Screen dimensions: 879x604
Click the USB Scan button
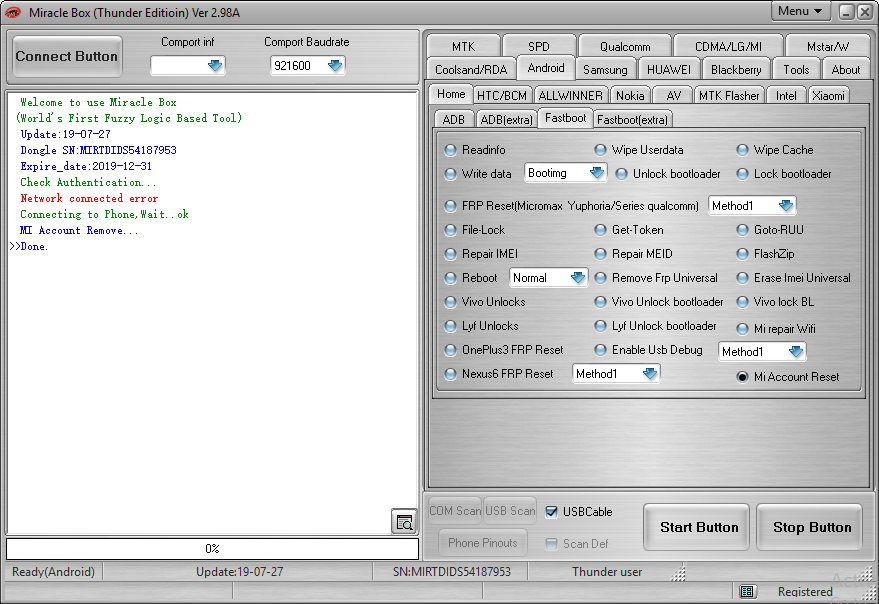click(510, 510)
